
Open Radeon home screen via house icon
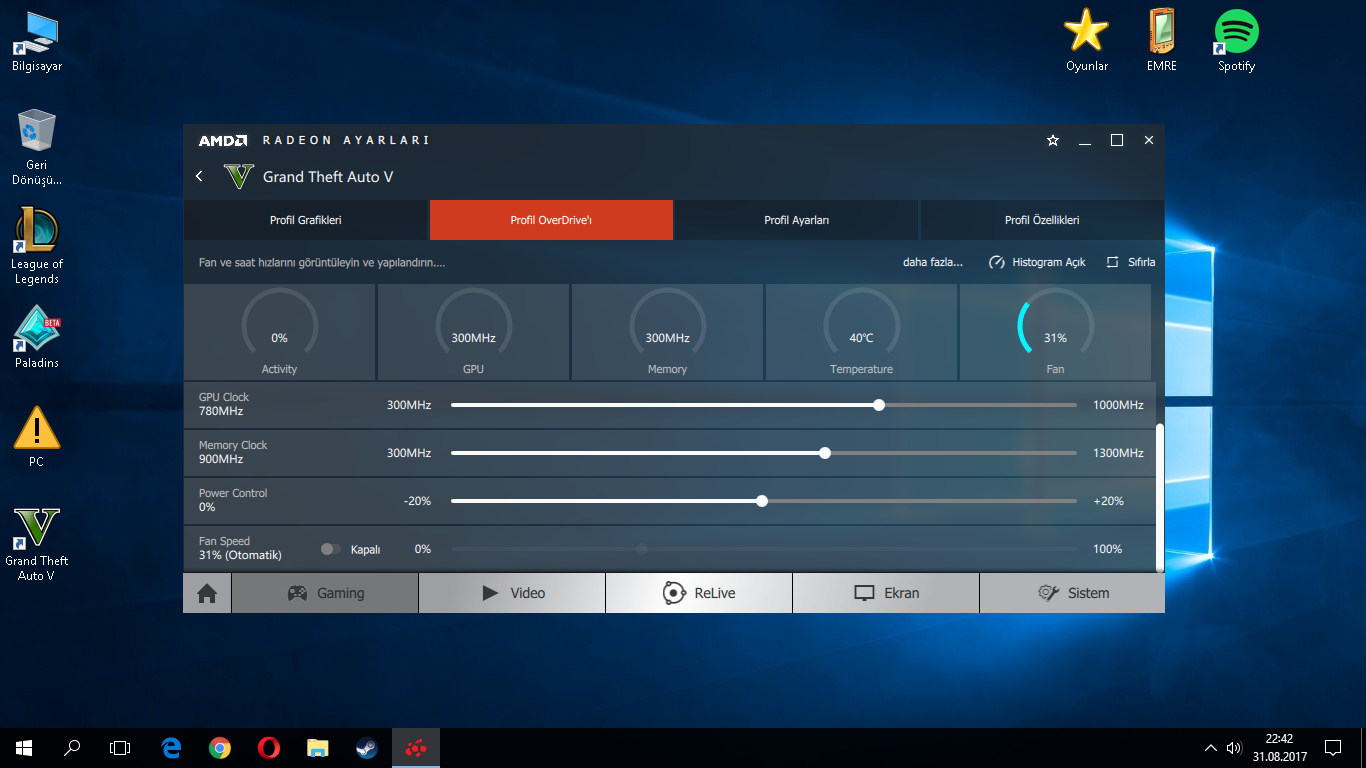[x=207, y=593]
